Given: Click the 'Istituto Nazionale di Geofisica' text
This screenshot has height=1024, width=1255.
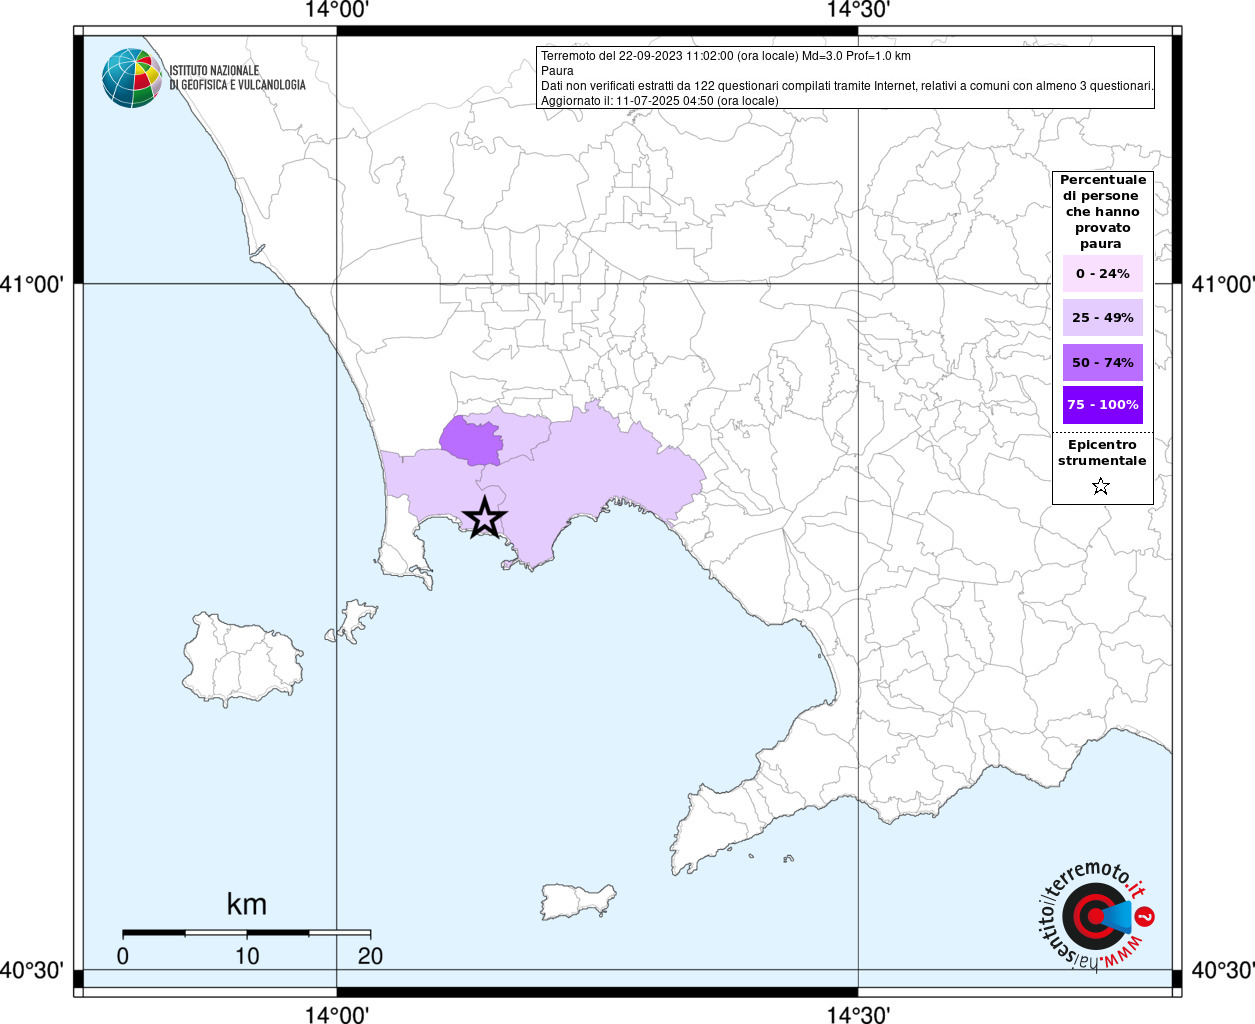Looking at the screenshot, I should (x=237, y=78).
